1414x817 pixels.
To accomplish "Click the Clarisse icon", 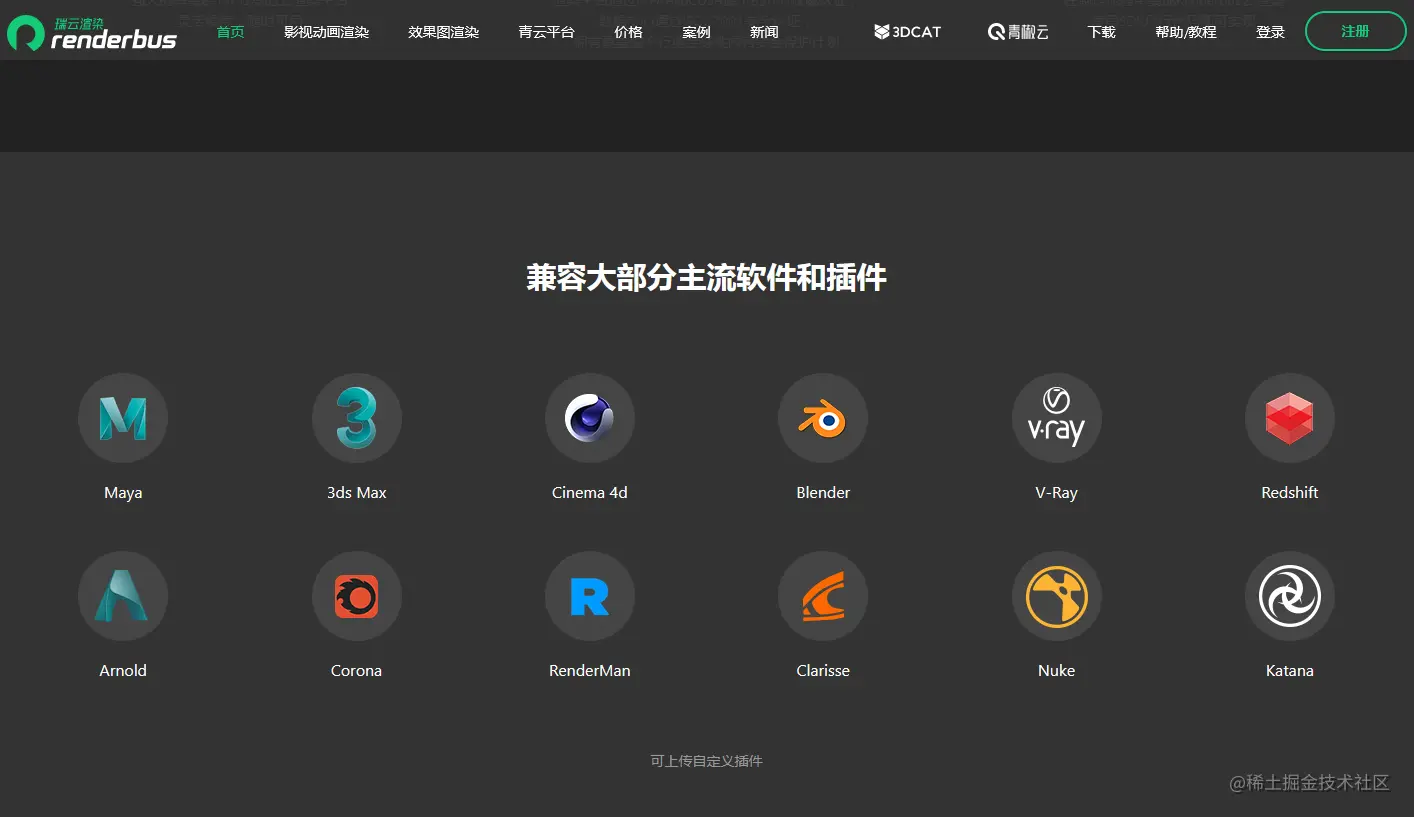I will (x=823, y=596).
